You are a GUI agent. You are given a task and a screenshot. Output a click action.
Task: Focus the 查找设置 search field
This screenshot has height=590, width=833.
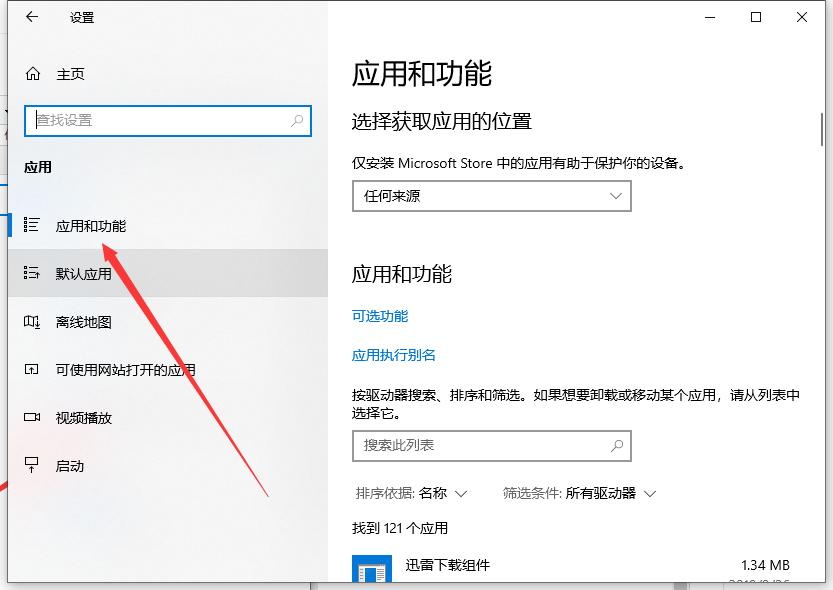tap(168, 121)
